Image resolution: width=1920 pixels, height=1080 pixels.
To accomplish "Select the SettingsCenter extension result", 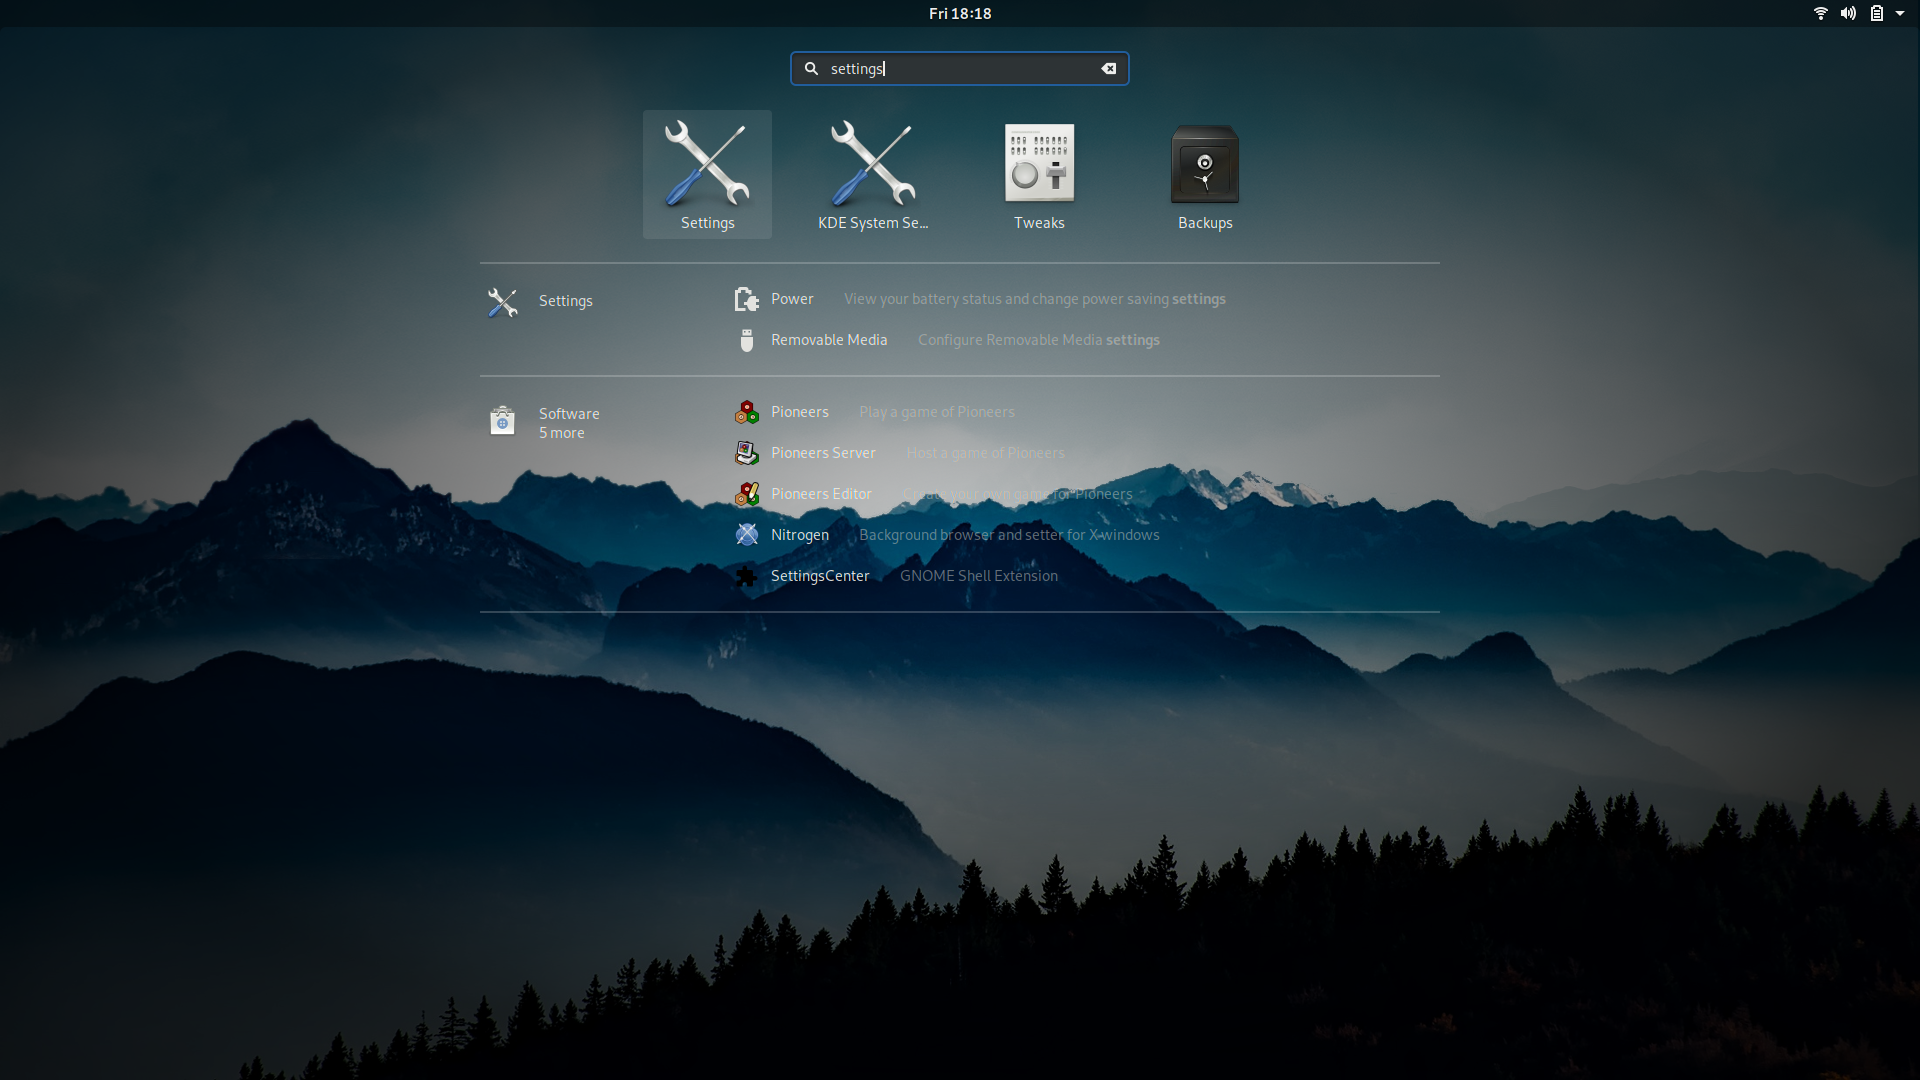I will [x=819, y=576].
